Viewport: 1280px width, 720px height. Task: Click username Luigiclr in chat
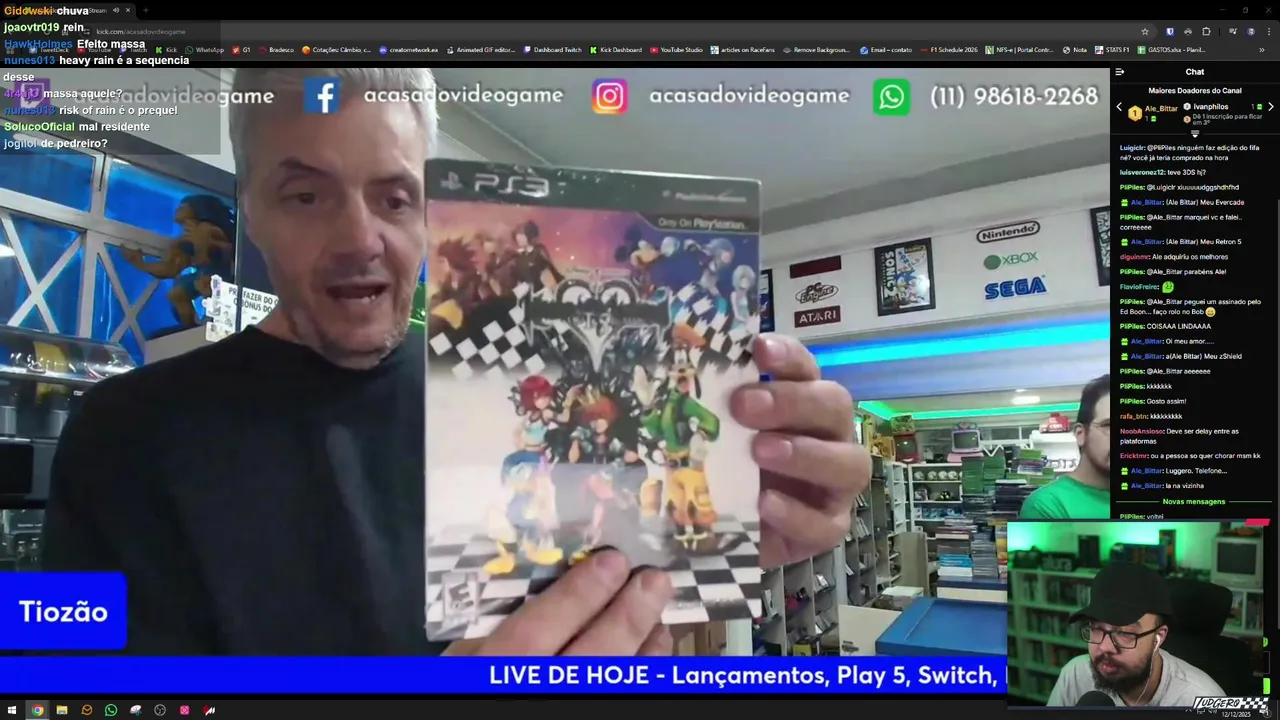(x=1132, y=147)
